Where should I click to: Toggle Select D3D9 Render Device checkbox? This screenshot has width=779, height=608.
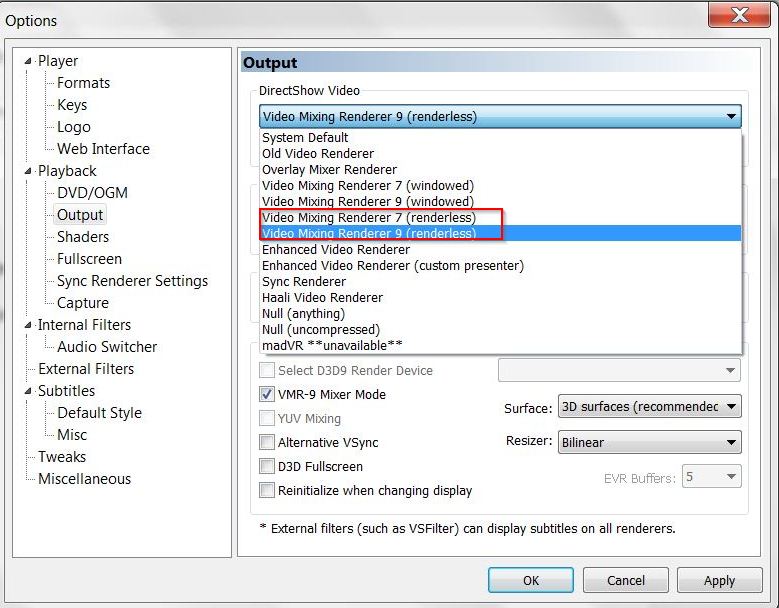[267, 370]
